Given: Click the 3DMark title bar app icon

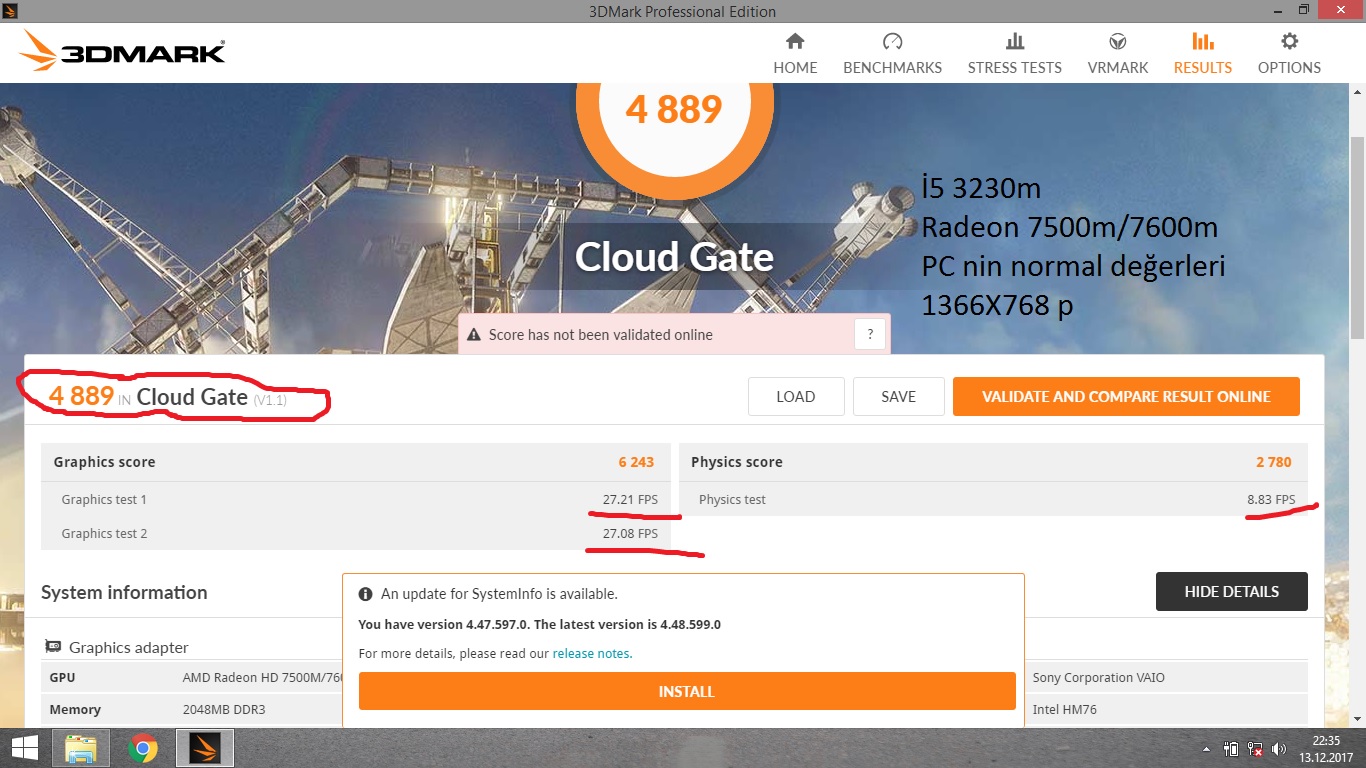Looking at the screenshot, I should tap(10, 10).
